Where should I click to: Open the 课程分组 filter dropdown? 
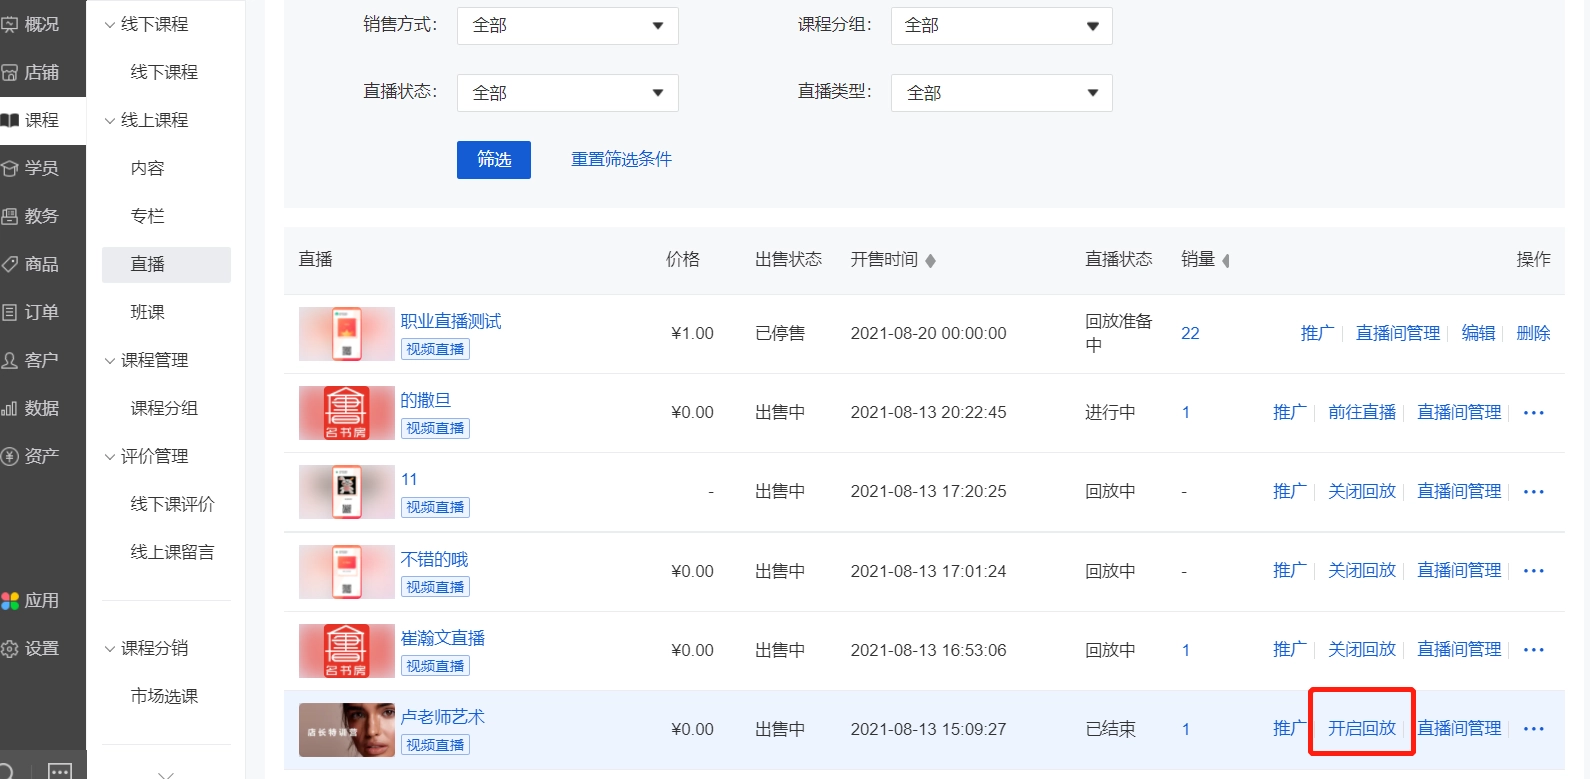pos(1001,26)
